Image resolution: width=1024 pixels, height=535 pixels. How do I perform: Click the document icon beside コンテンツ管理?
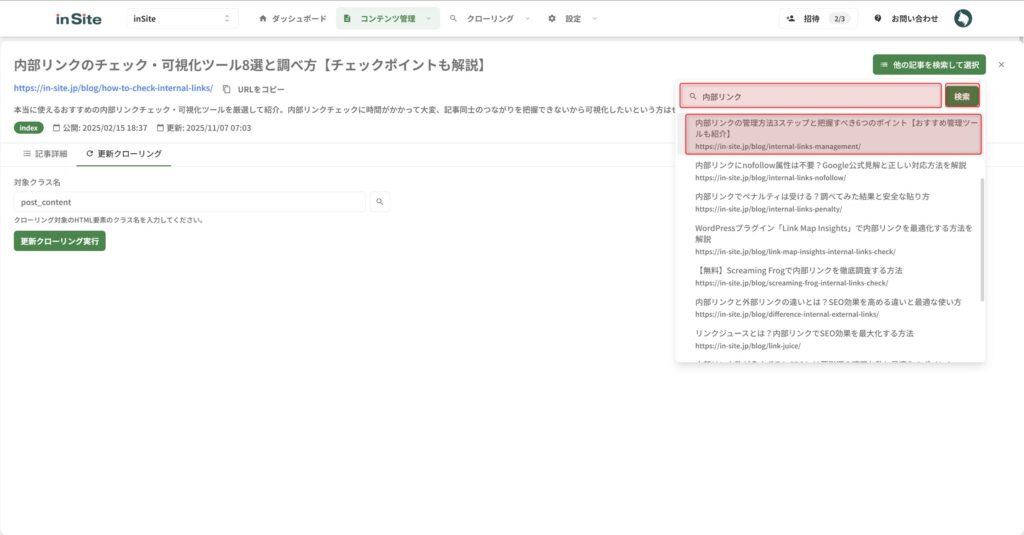(347, 18)
